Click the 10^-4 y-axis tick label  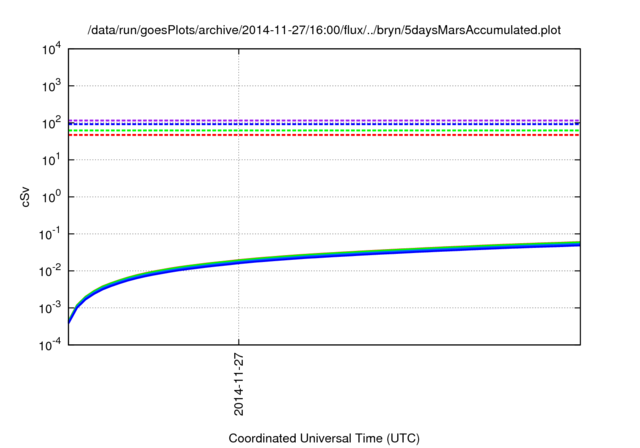pos(50,345)
